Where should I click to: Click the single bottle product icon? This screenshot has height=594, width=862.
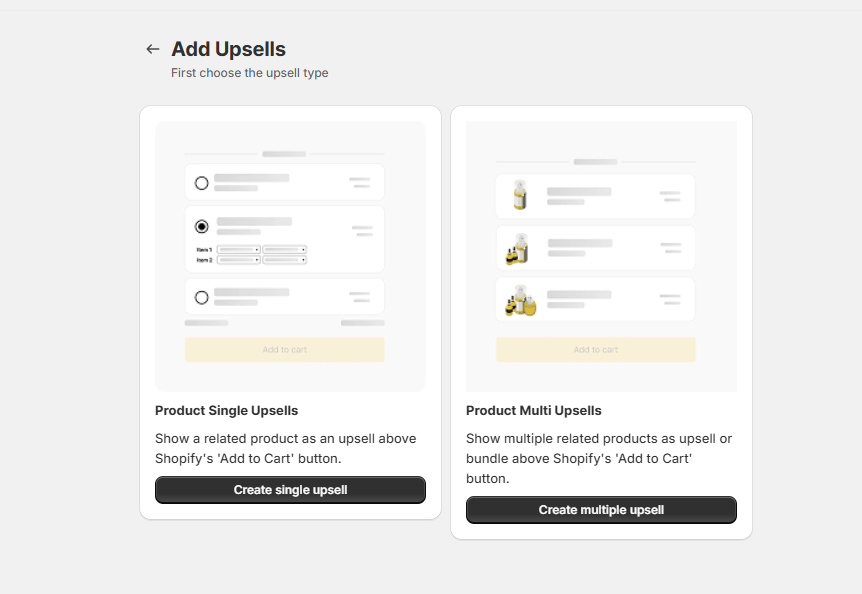pyautogui.click(x=519, y=195)
